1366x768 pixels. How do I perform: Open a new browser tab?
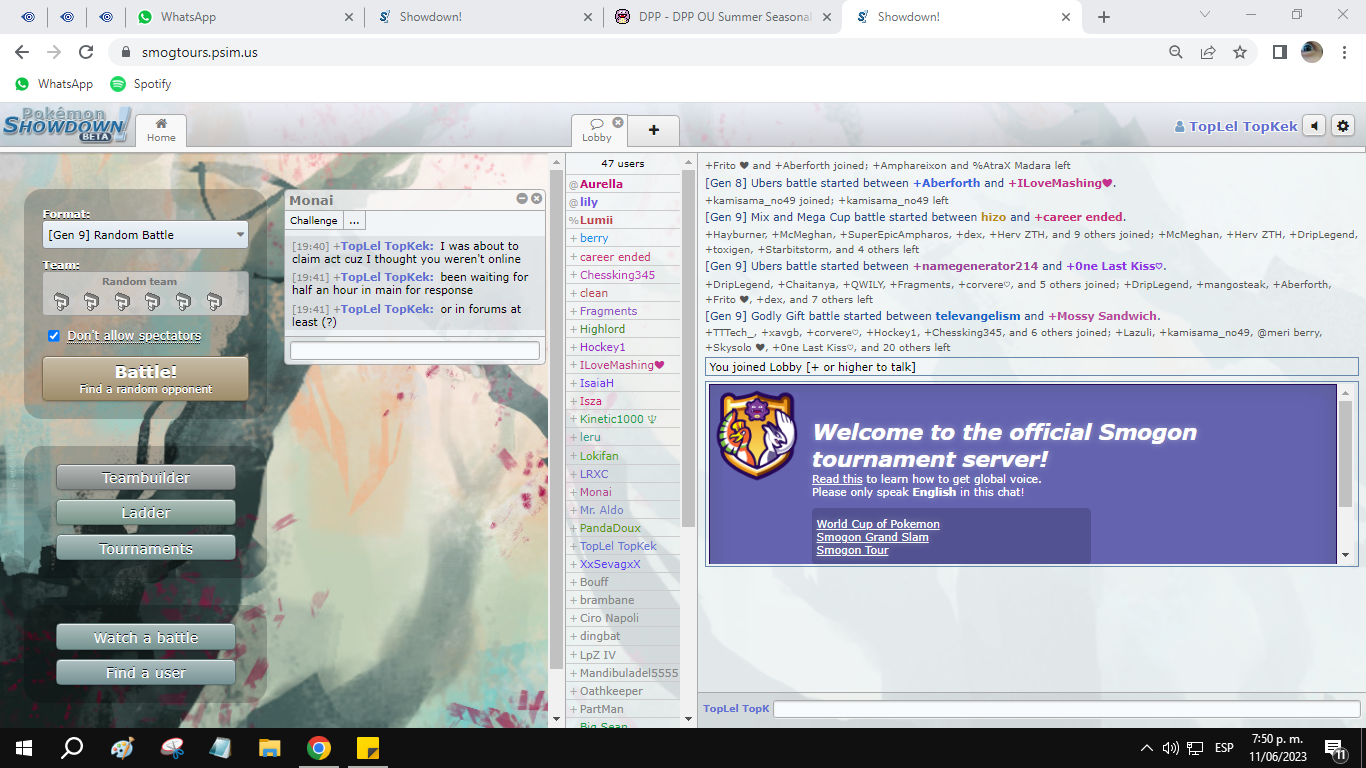click(x=1104, y=17)
